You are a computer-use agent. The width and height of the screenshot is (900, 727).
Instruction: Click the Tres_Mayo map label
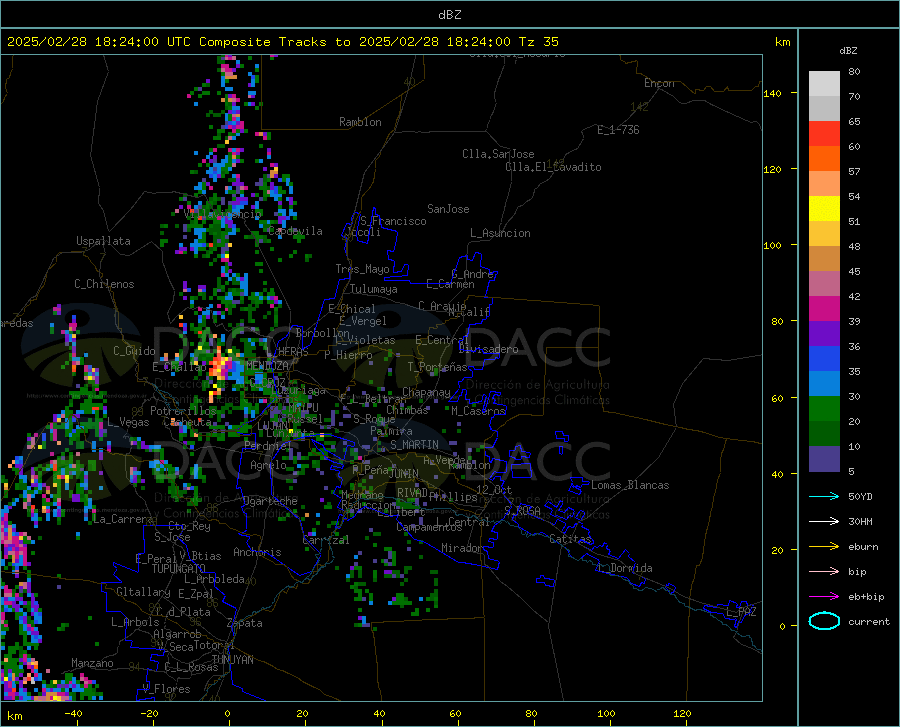[x=362, y=269]
